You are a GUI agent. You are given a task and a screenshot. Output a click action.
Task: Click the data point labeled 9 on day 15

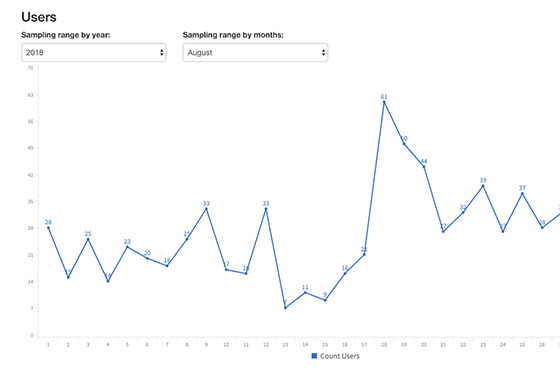tap(325, 300)
